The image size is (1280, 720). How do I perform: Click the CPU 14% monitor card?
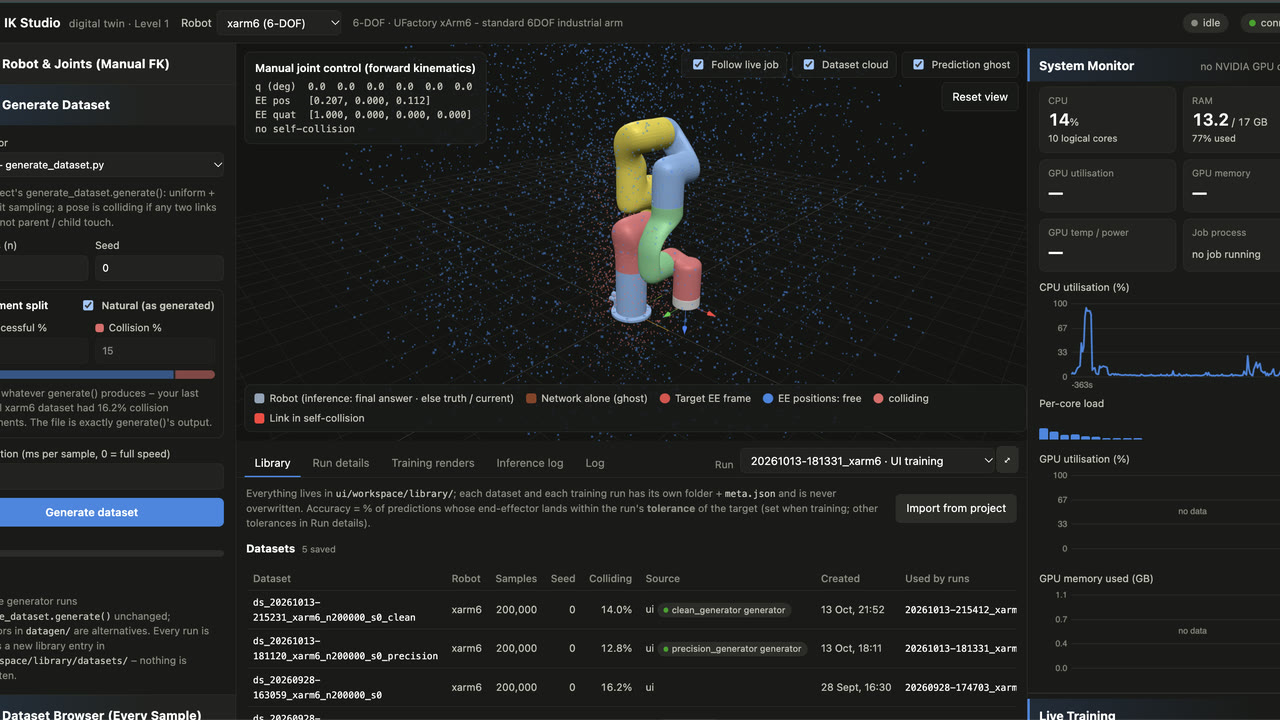pyautogui.click(x=1108, y=119)
